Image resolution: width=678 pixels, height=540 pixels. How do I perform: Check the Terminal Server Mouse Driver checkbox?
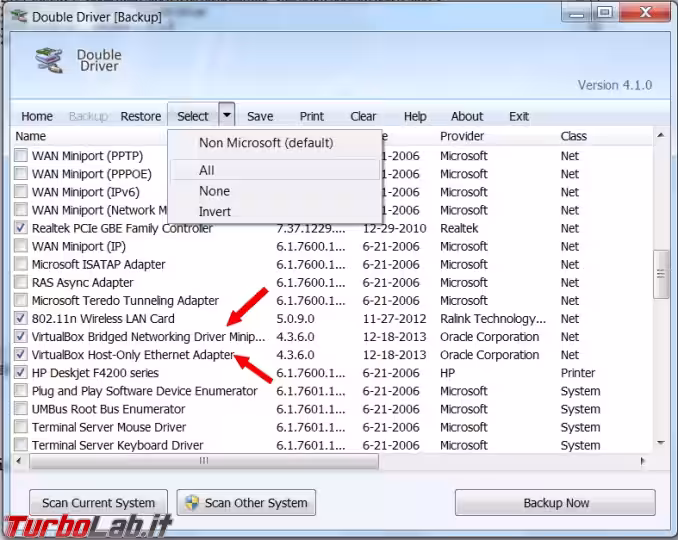click(21, 427)
